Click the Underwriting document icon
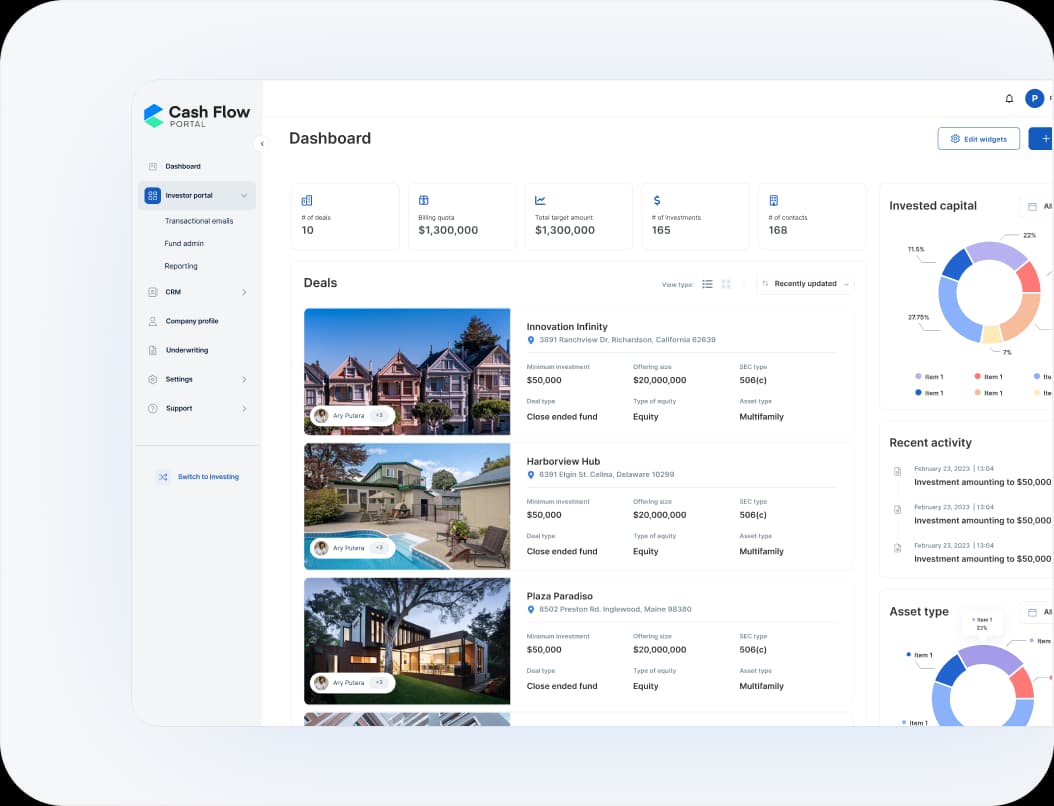The image size is (1054, 806). point(153,350)
